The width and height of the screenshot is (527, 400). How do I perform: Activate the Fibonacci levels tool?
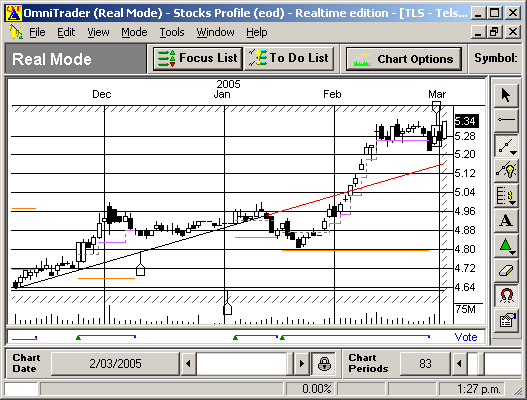click(504, 195)
